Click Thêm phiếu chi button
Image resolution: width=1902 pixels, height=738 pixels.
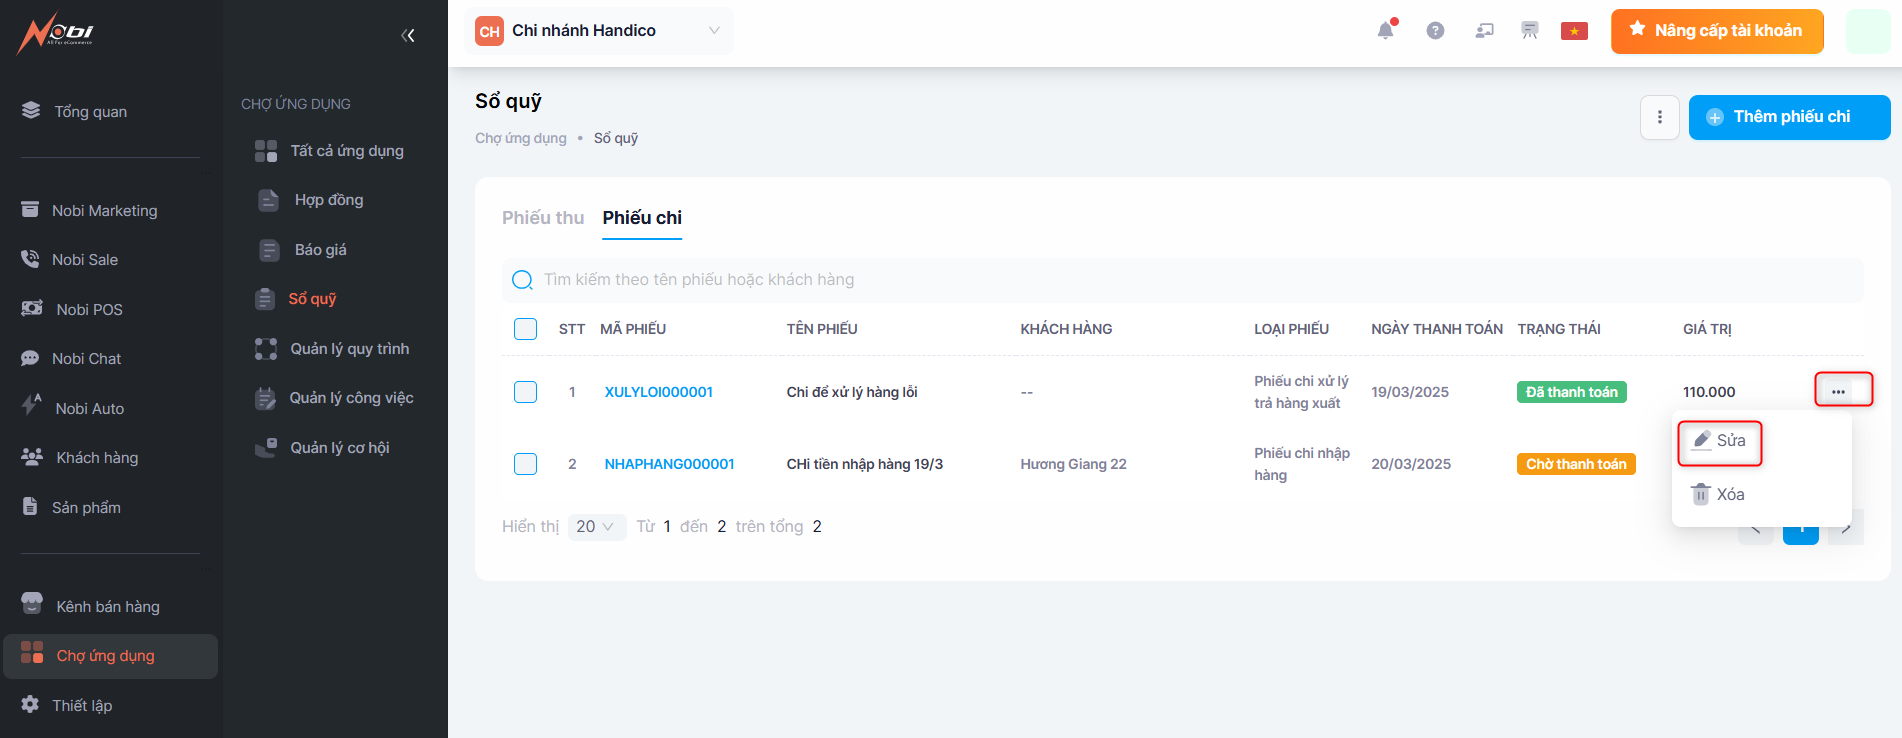1788,117
